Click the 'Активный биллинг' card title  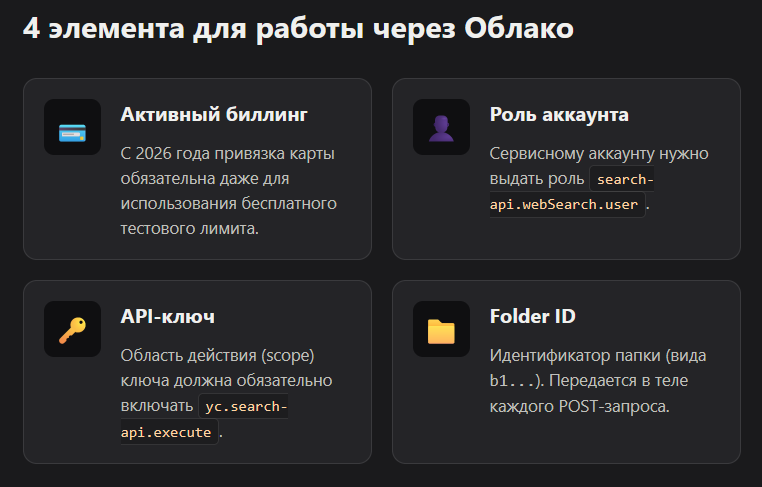tap(214, 115)
